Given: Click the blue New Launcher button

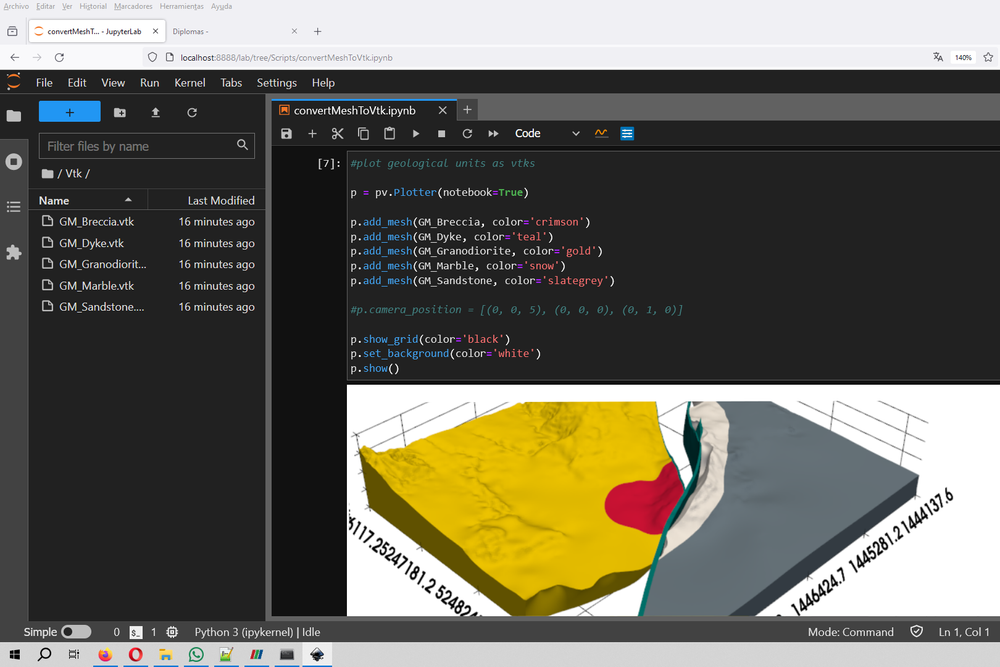Looking at the screenshot, I should (x=70, y=112).
